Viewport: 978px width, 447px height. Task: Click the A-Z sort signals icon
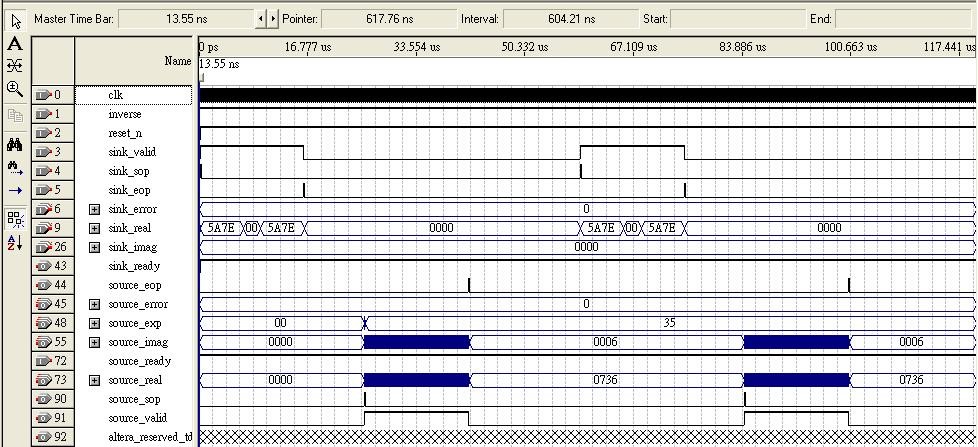[15, 242]
